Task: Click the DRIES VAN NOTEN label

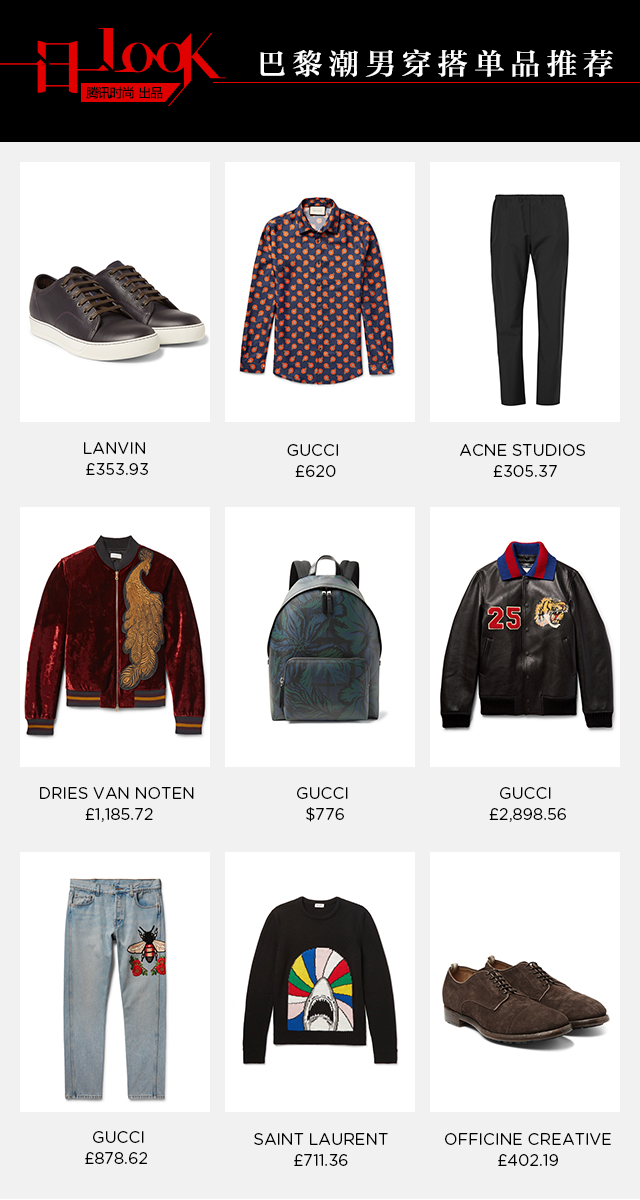Action: point(117,793)
